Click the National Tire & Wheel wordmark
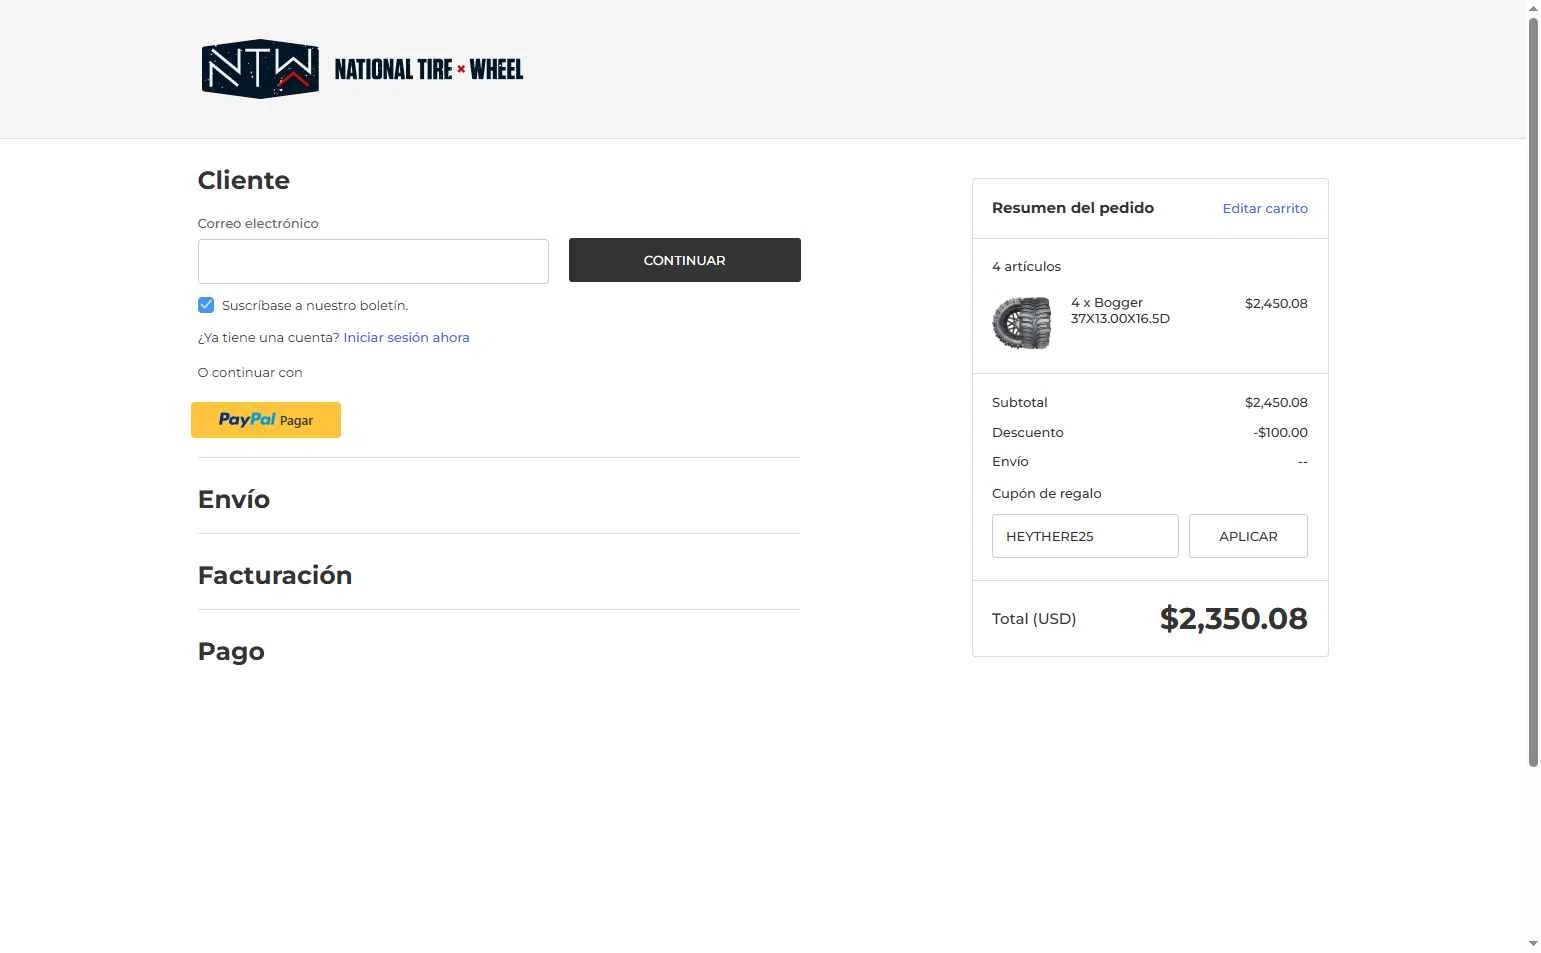The height and width of the screenshot is (953, 1541). coord(429,69)
